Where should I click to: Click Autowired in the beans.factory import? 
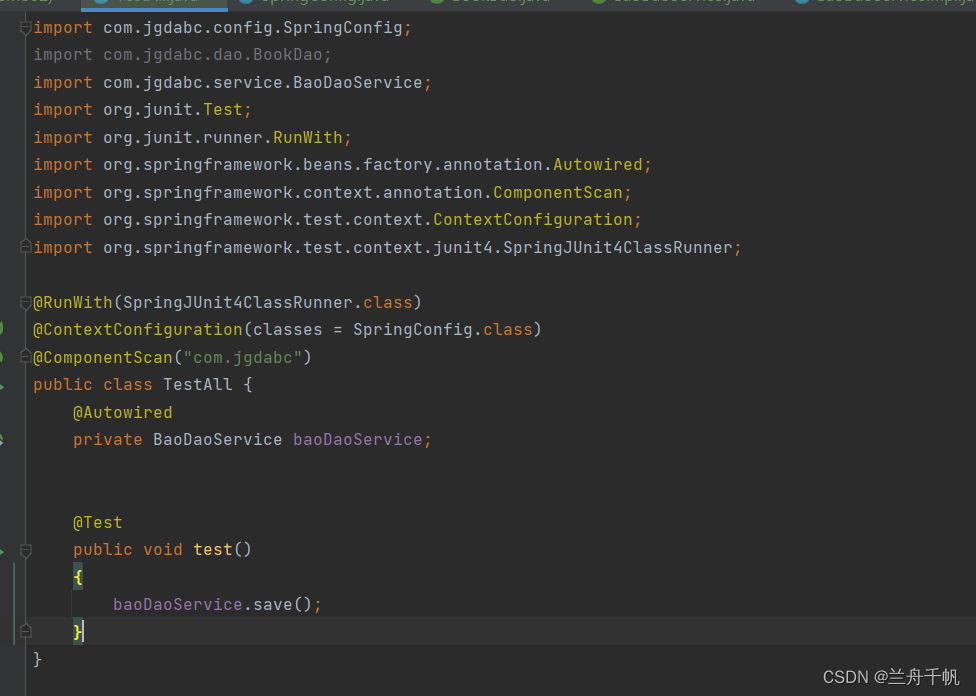tap(598, 164)
